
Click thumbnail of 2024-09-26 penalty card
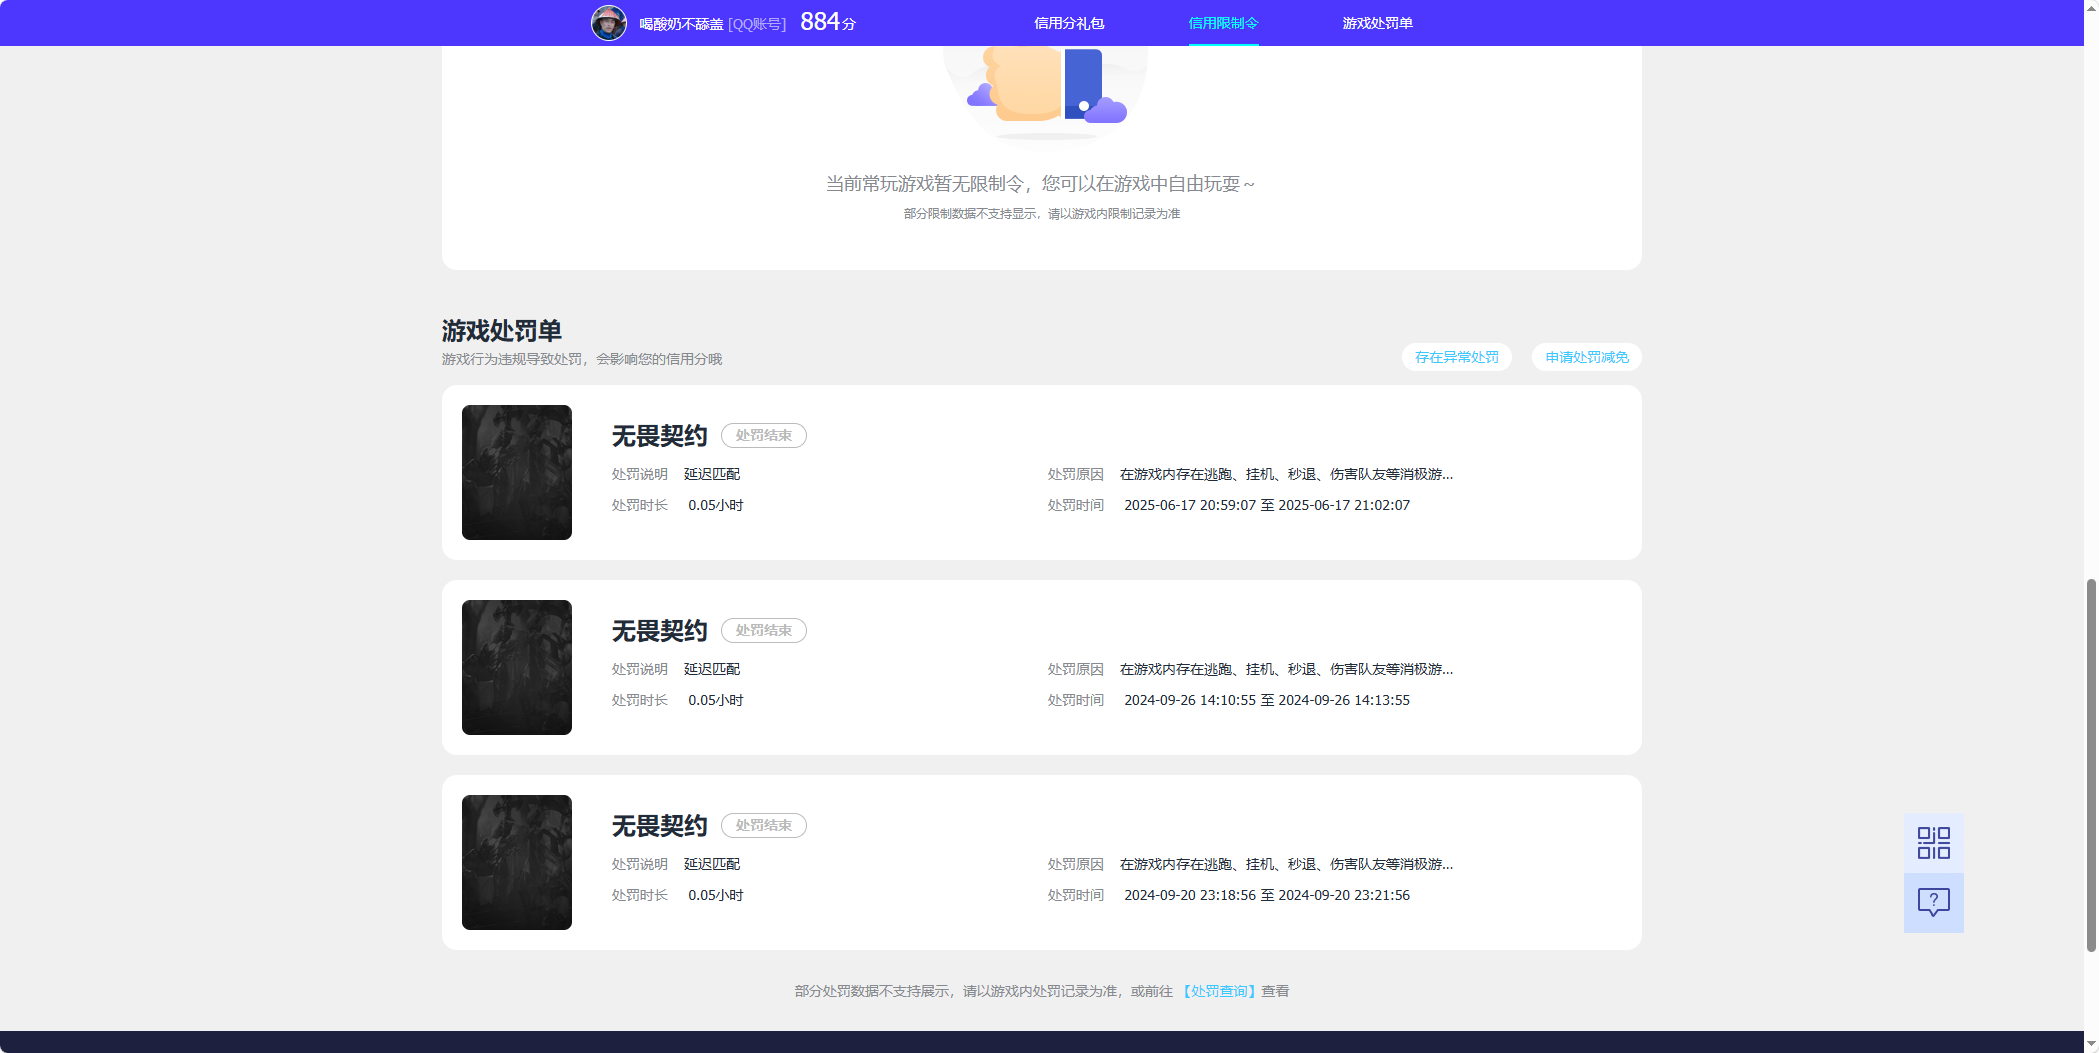[517, 667]
